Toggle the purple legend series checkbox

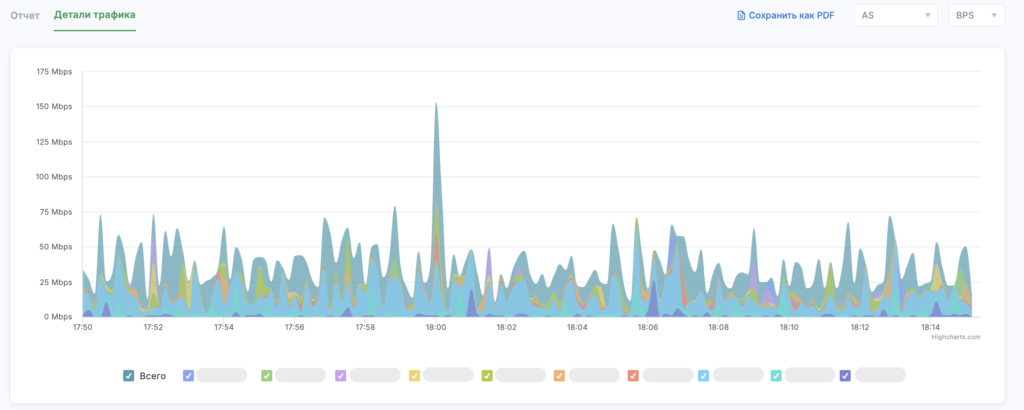341,376
